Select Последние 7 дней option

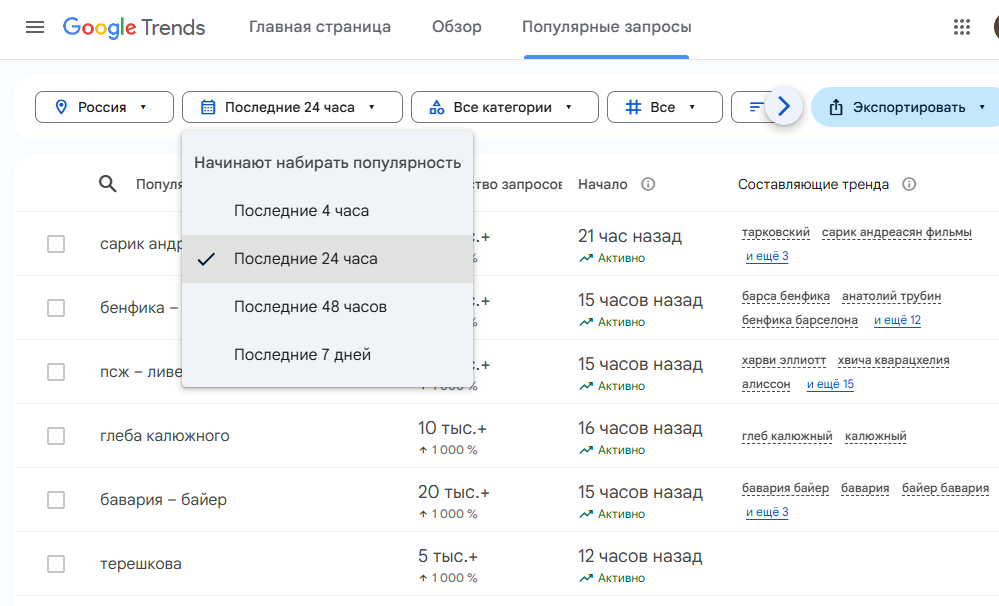[x=327, y=354]
